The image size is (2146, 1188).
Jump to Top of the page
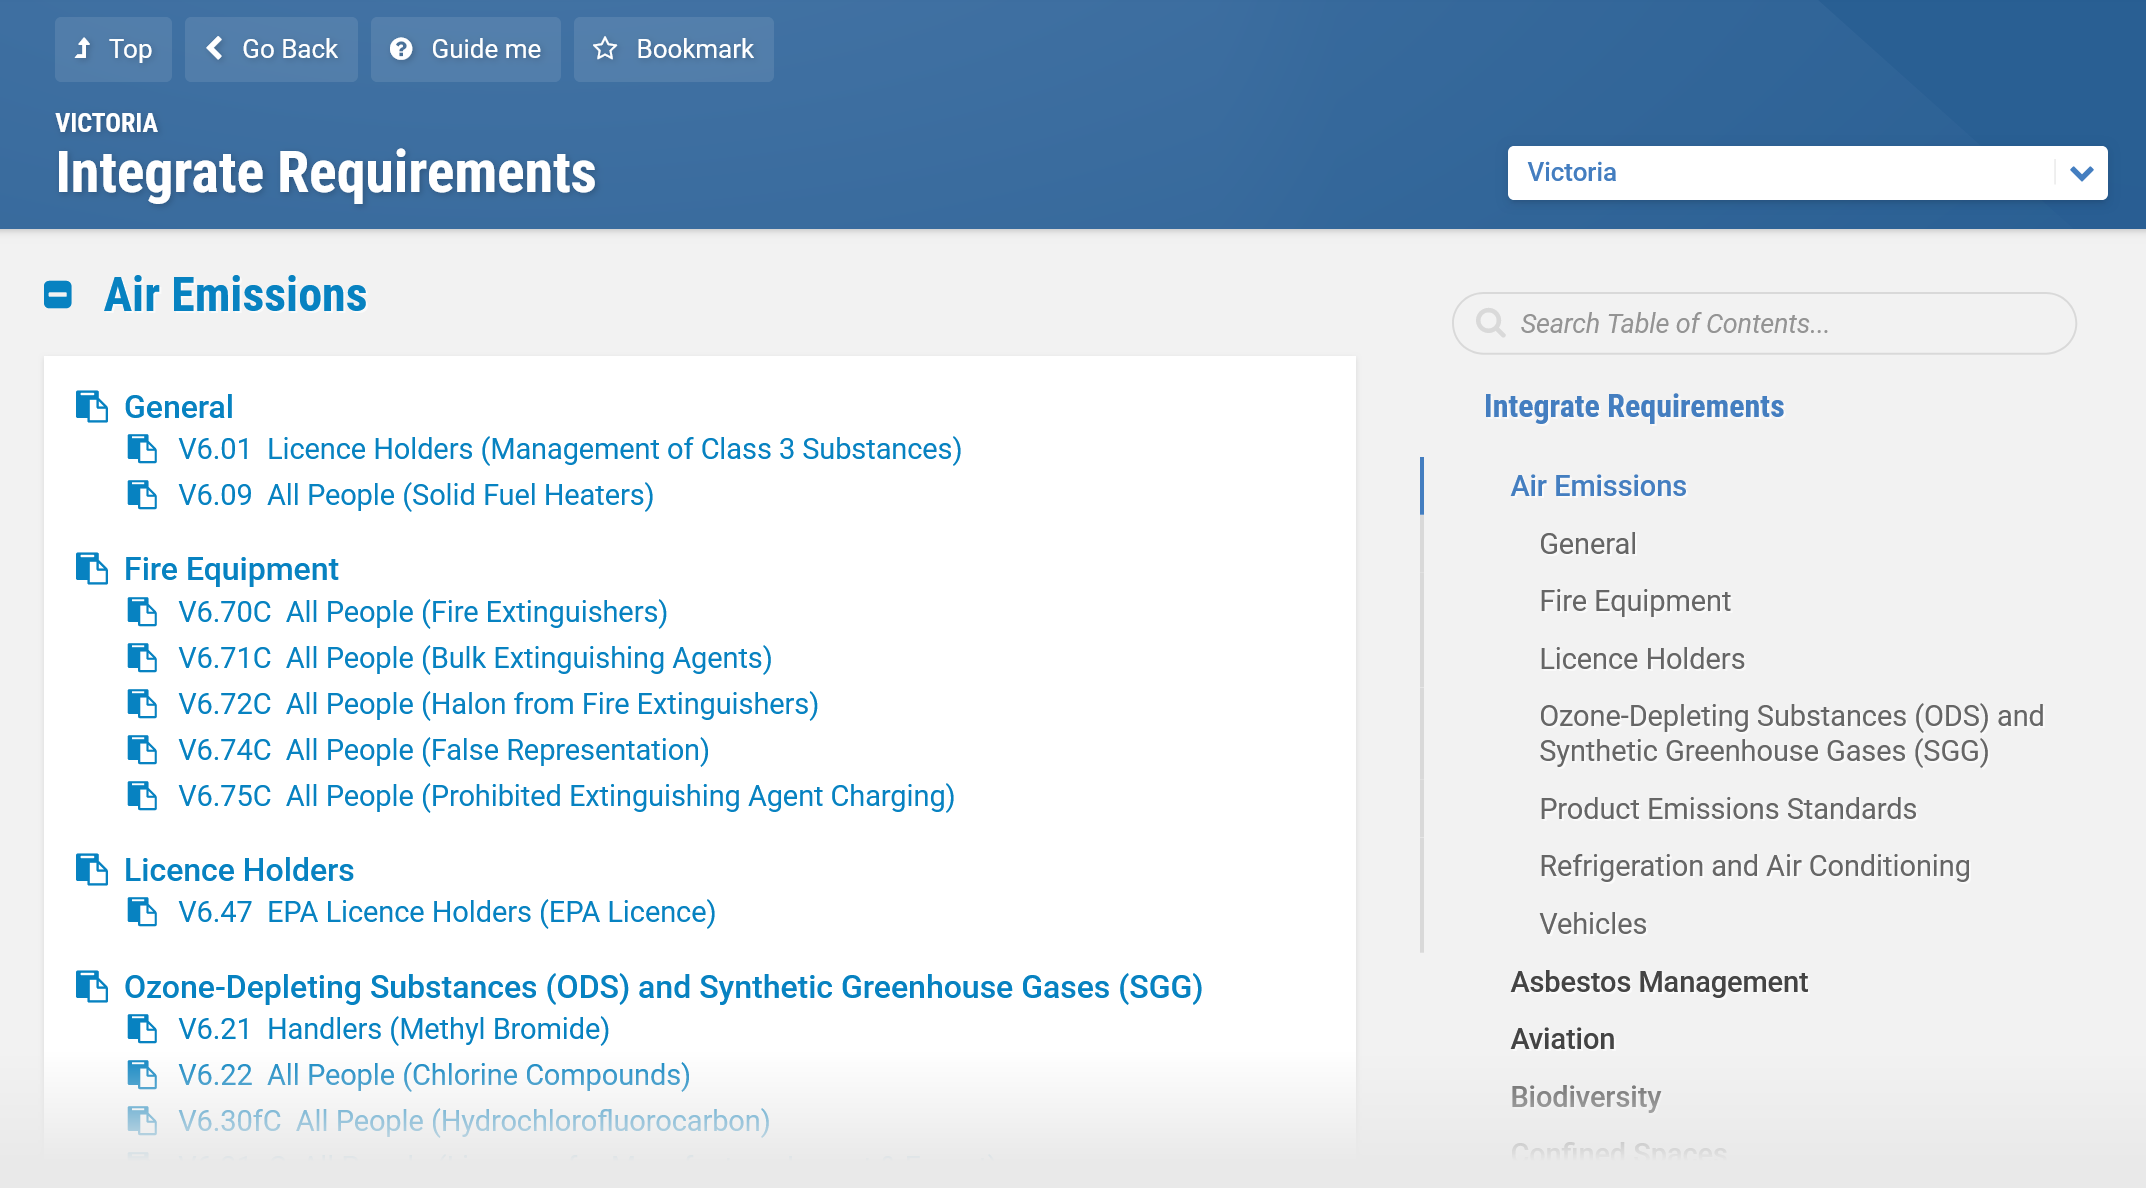[x=113, y=49]
